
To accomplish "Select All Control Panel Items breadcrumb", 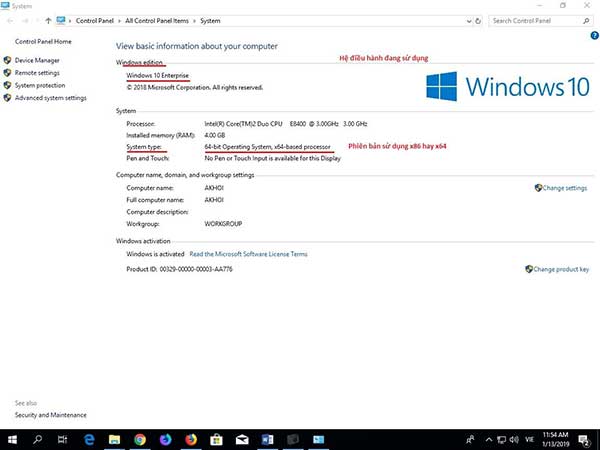I will [157, 21].
